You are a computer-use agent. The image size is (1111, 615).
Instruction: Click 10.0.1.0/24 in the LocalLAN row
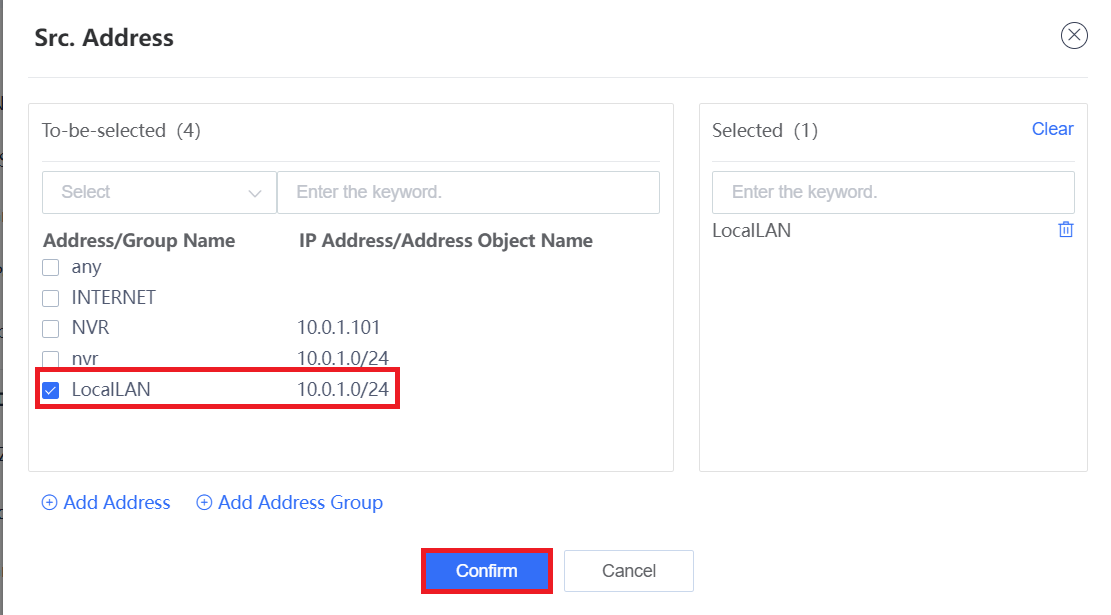pyautogui.click(x=343, y=390)
